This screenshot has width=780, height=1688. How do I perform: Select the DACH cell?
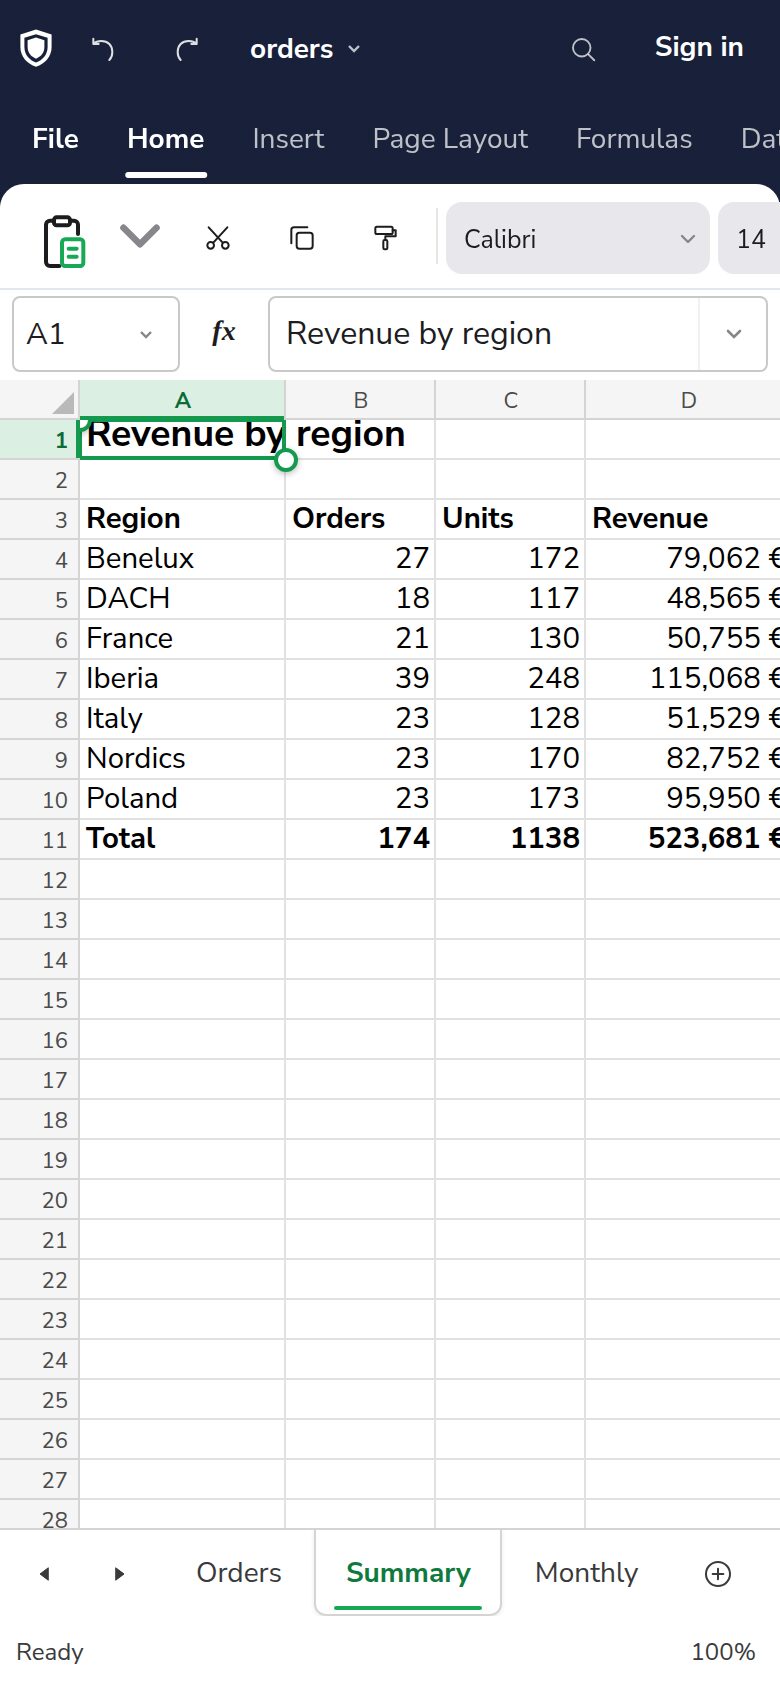pos(182,599)
